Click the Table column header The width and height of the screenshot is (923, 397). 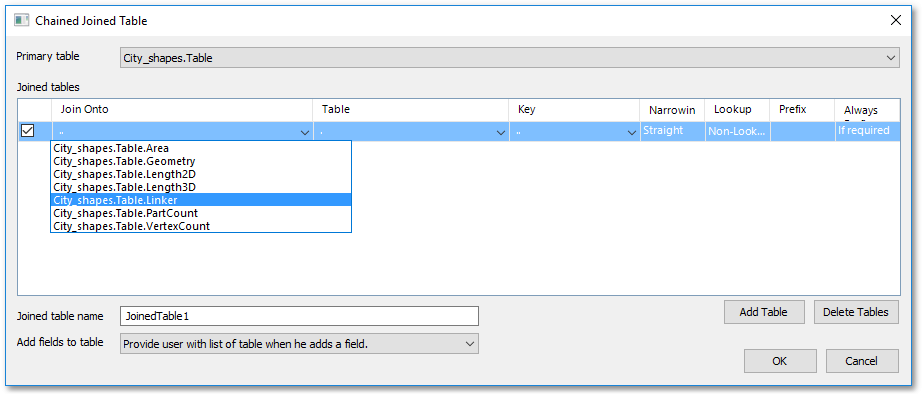pos(411,110)
